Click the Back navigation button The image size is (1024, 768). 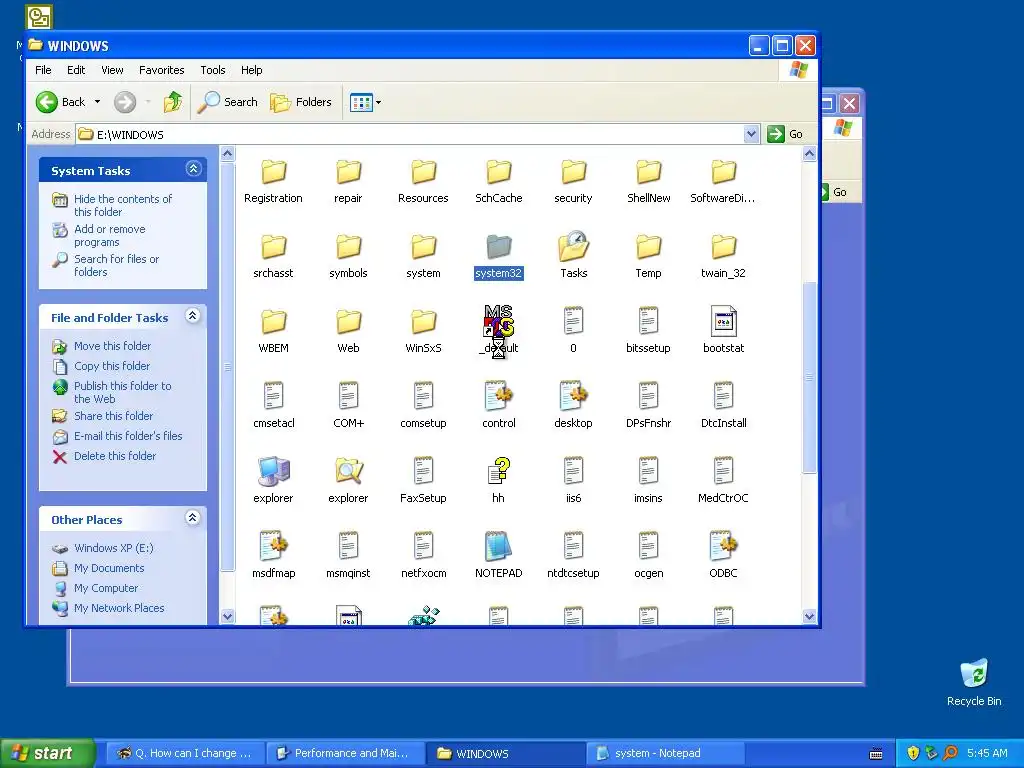tap(61, 102)
